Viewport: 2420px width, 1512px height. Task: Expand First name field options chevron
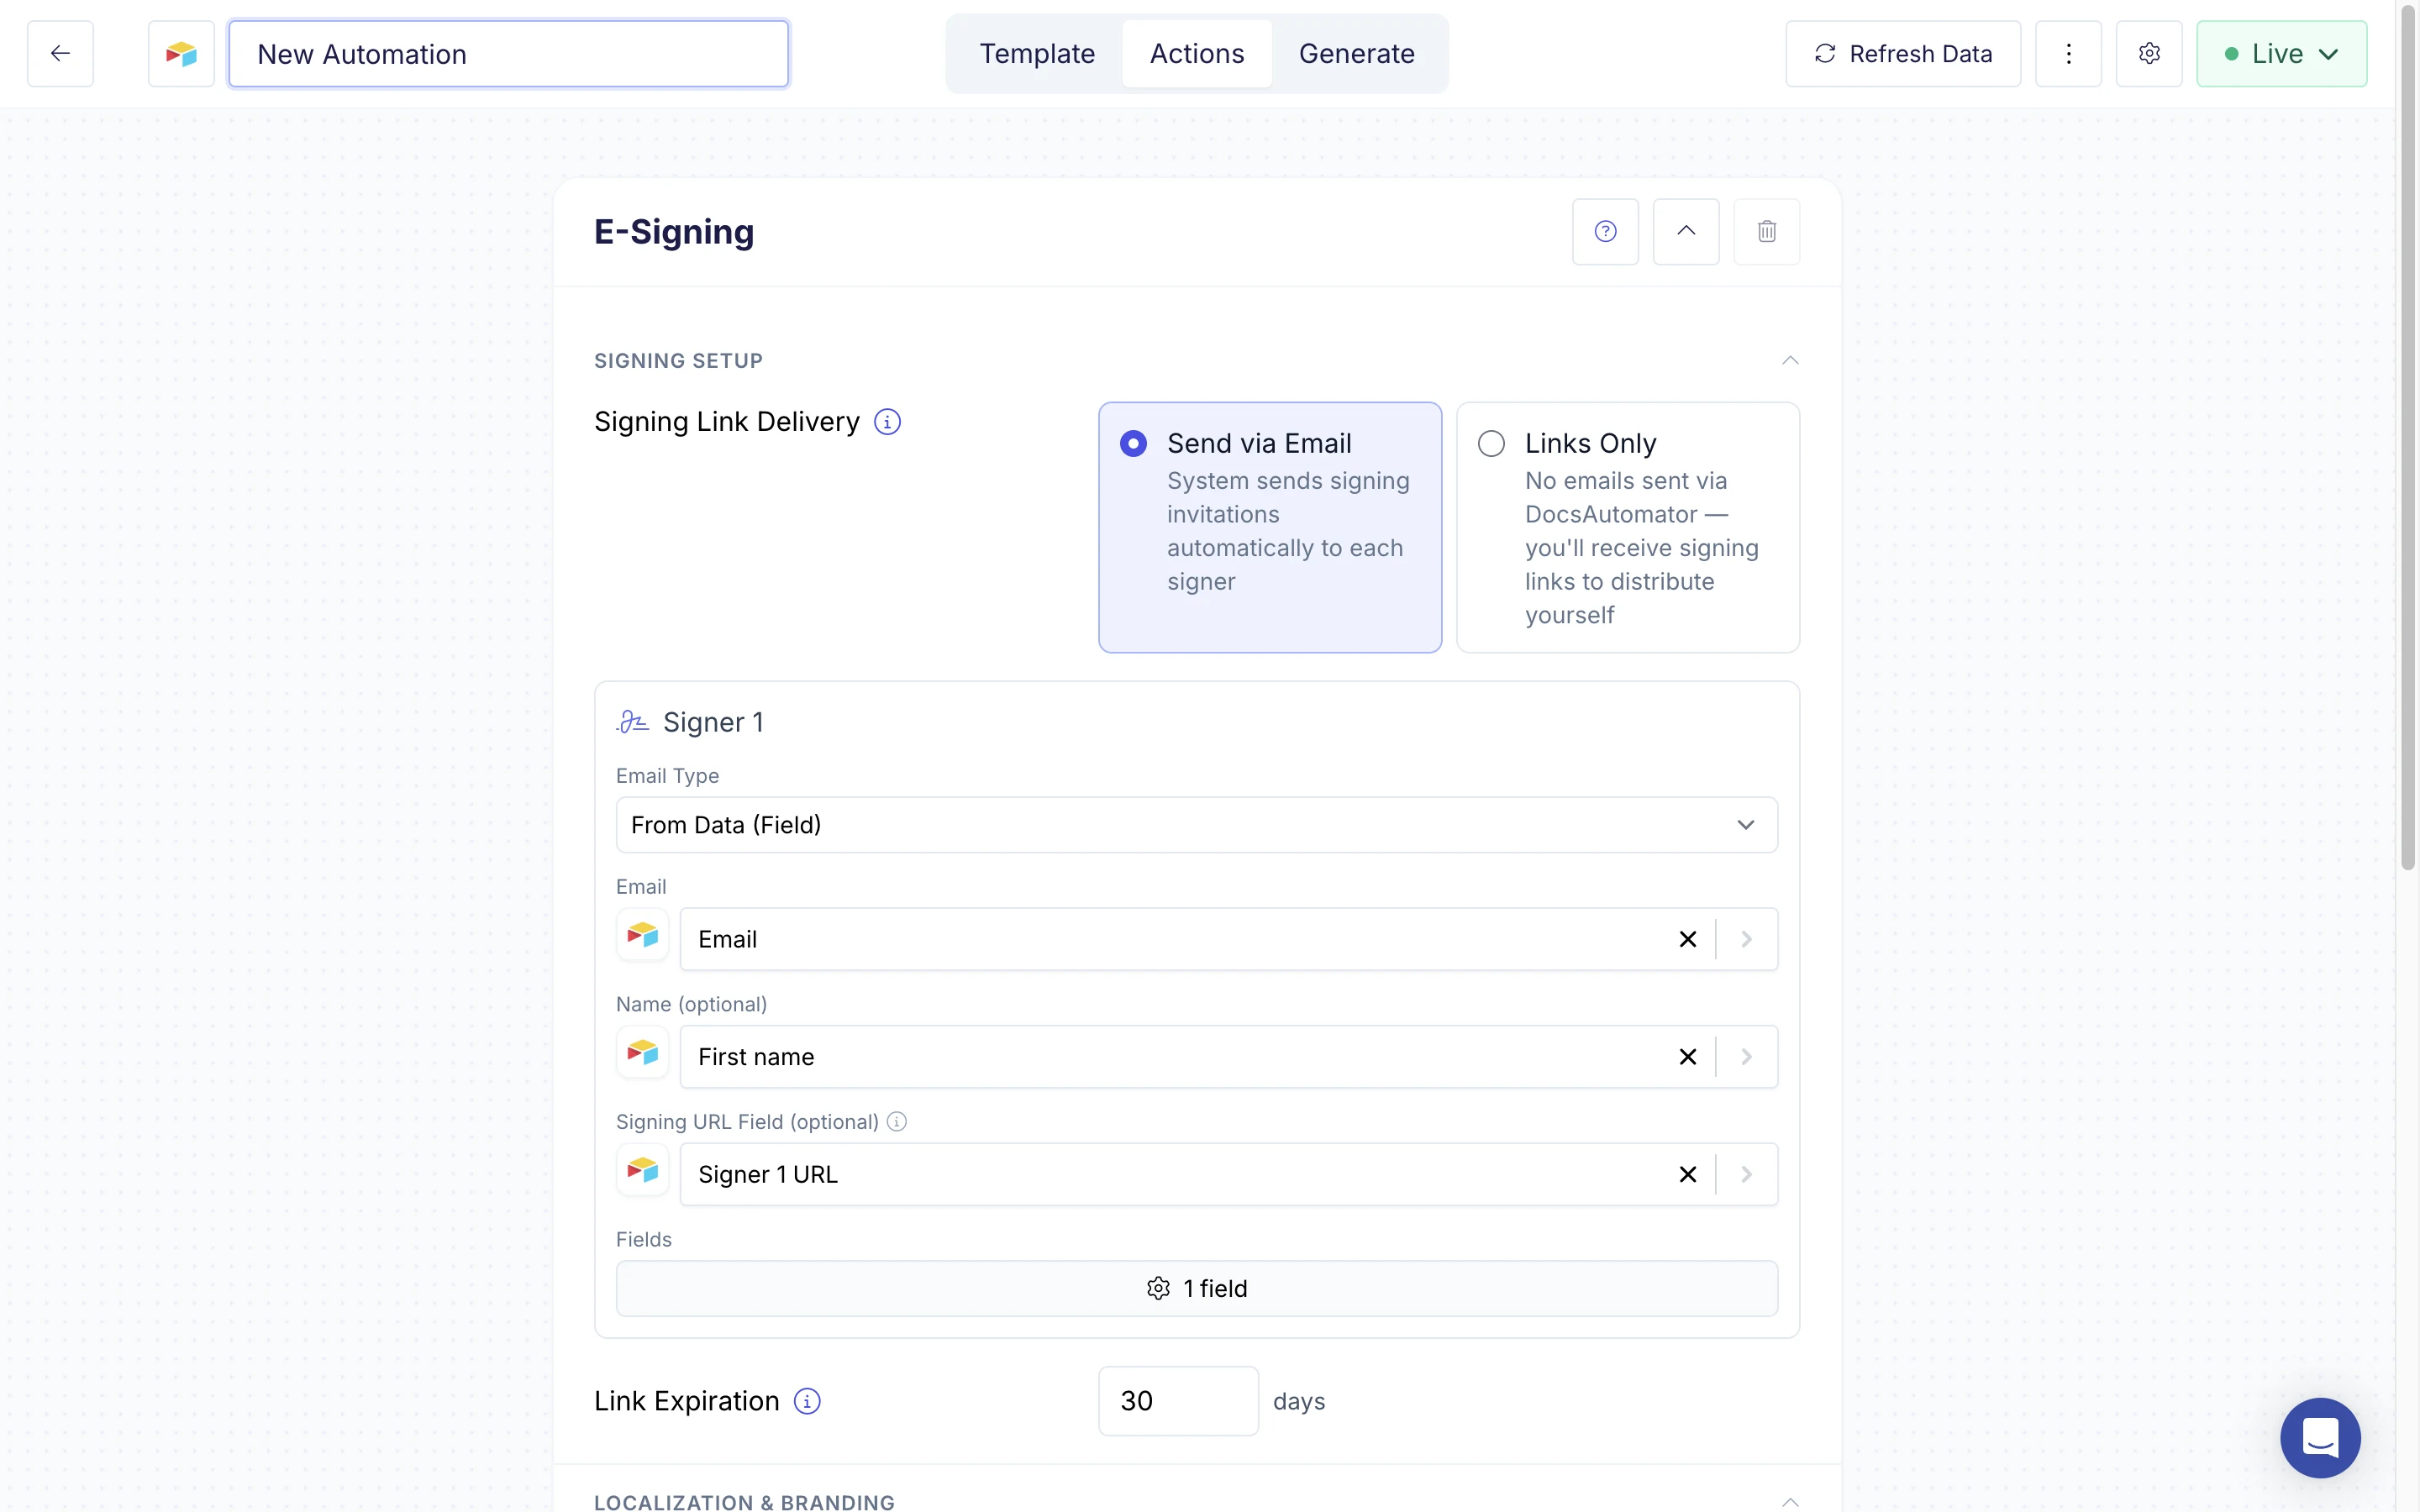1747,1057
